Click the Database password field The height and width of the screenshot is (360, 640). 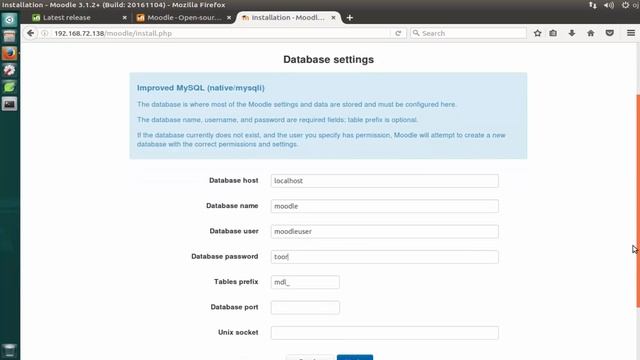pos(384,257)
